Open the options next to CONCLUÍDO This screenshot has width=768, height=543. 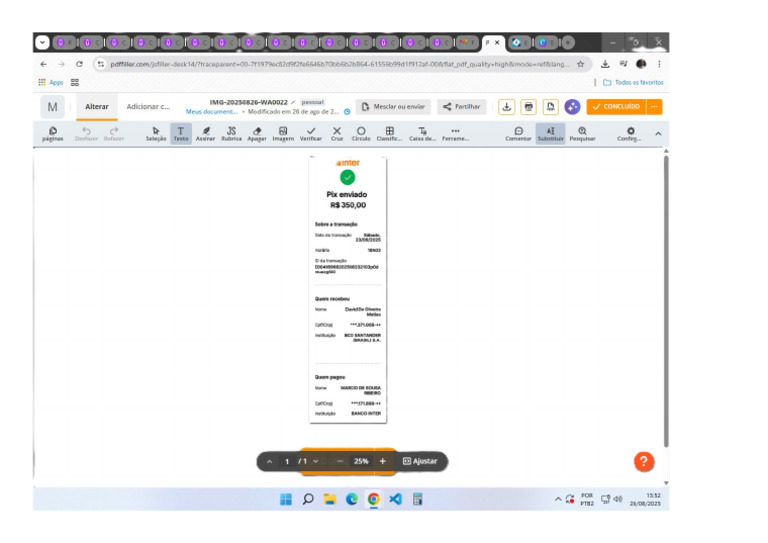[655, 107]
